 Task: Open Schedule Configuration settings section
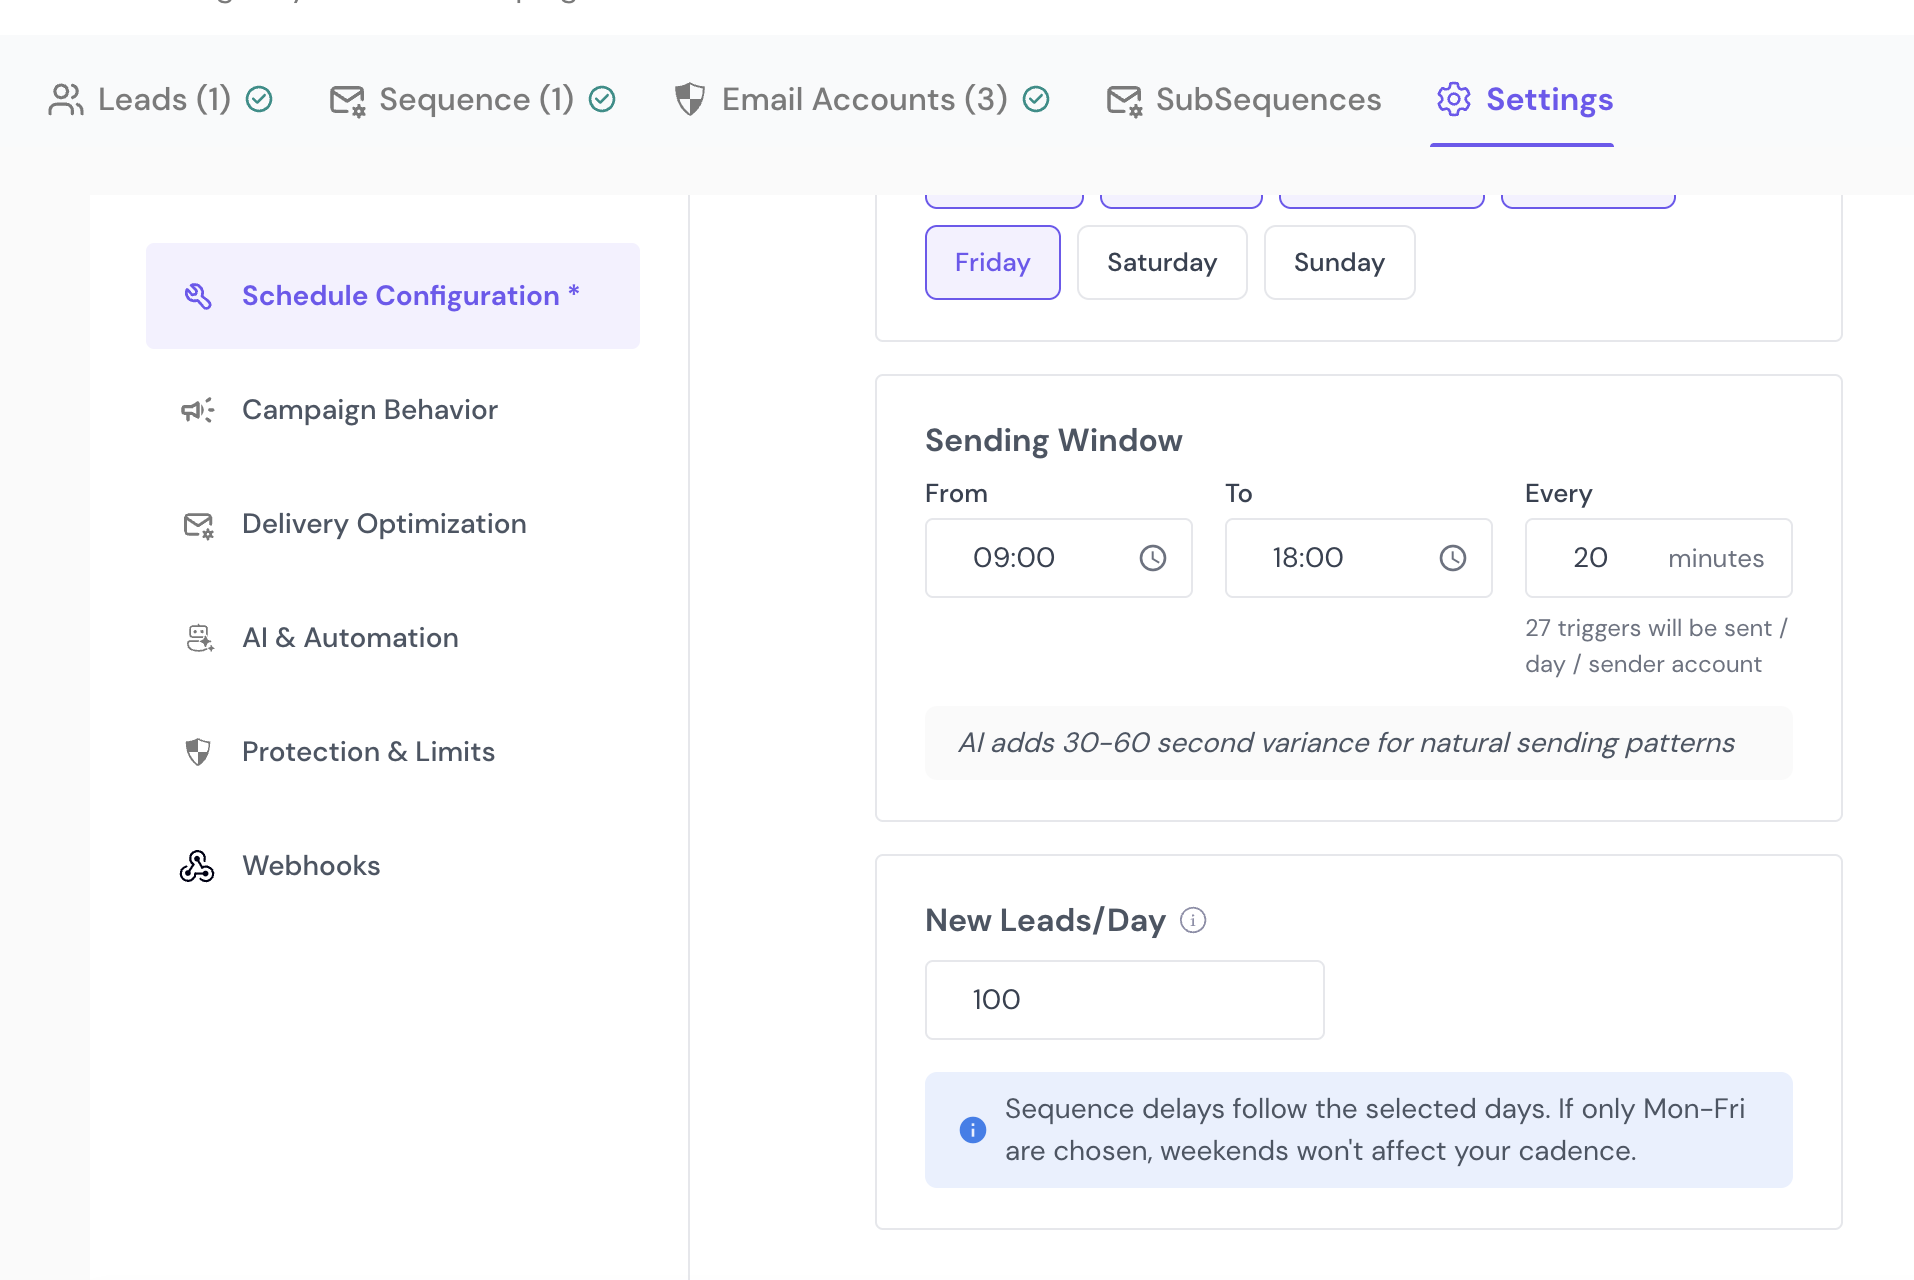tap(393, 296)
